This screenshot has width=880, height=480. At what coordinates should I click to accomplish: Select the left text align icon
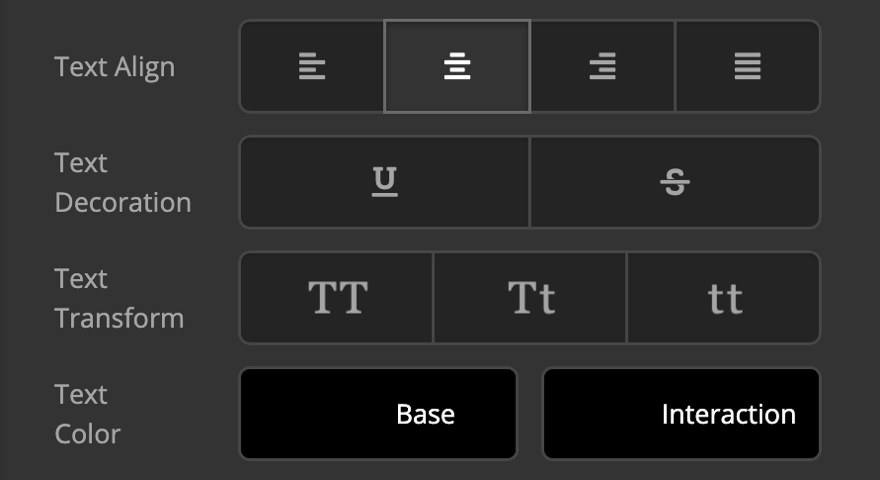312,66
